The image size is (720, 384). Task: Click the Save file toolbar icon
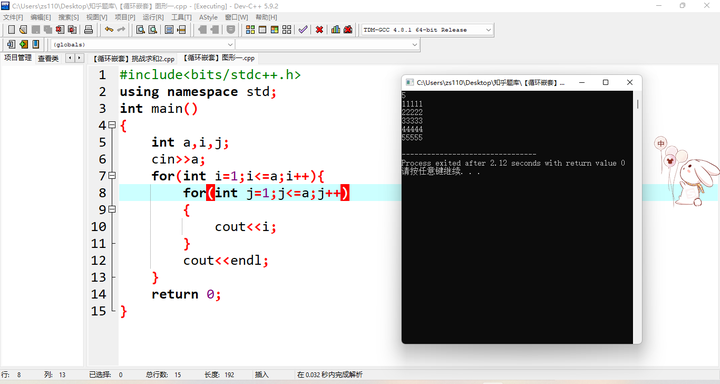pos(36,29)
